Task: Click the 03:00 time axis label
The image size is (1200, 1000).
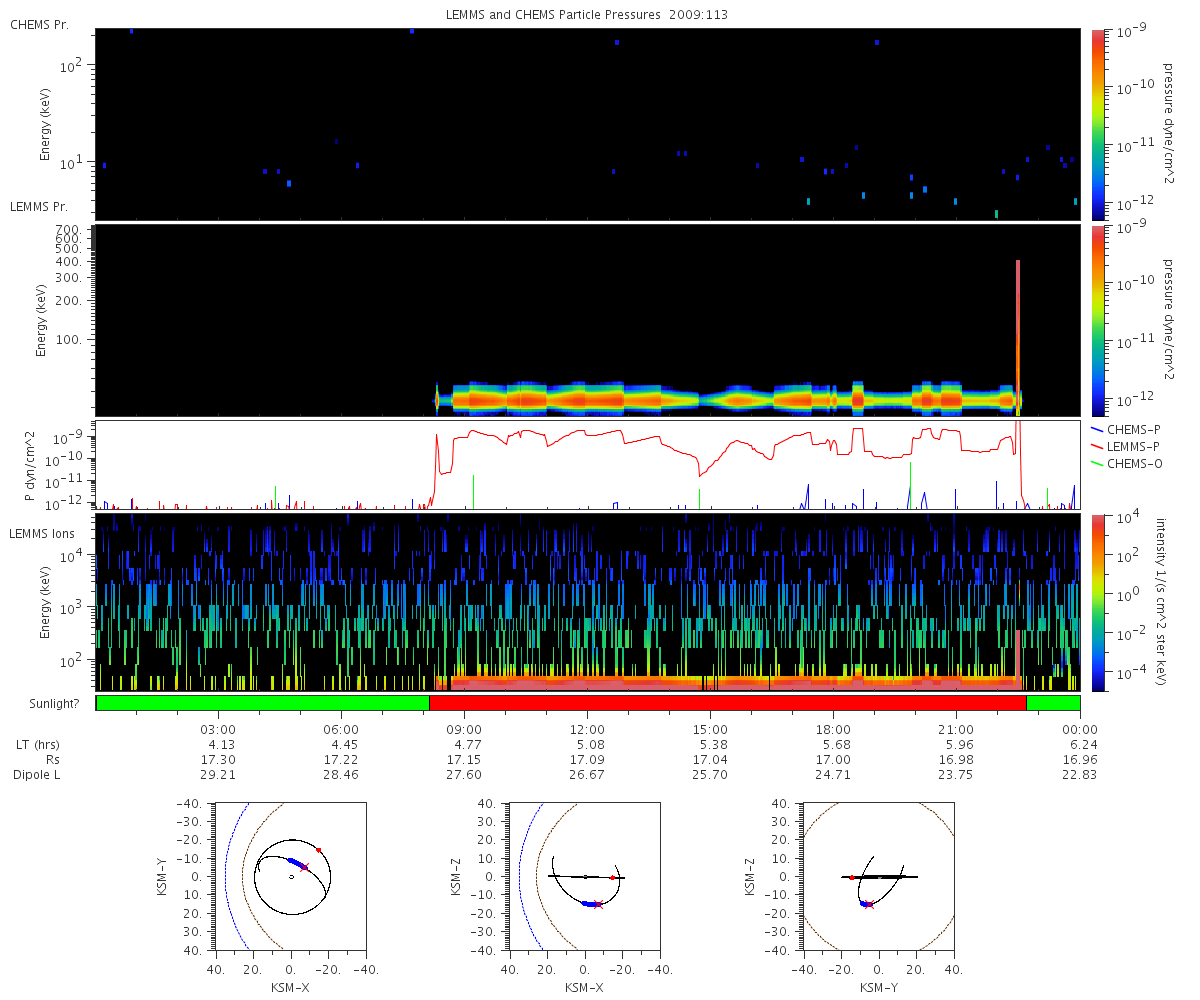Action: click(x=218, y=729)
